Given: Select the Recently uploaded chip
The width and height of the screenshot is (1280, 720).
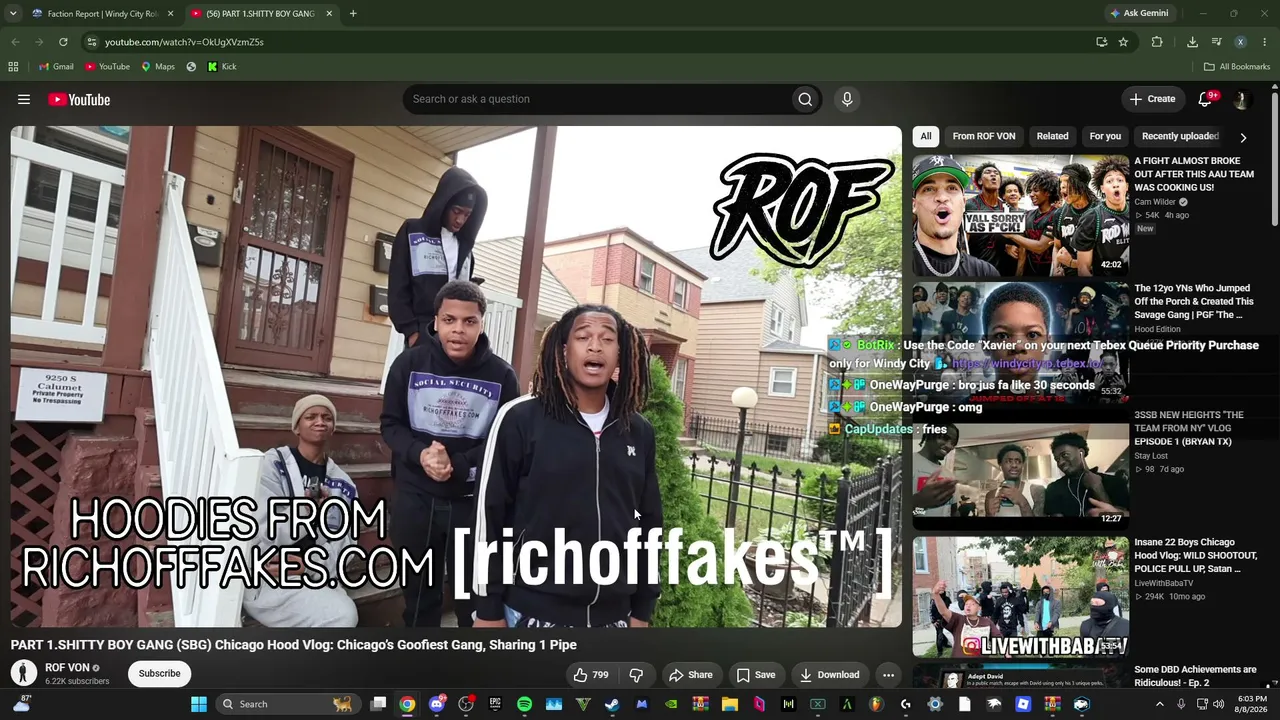Looking at the screenshot, I should tap(1180, 136).
